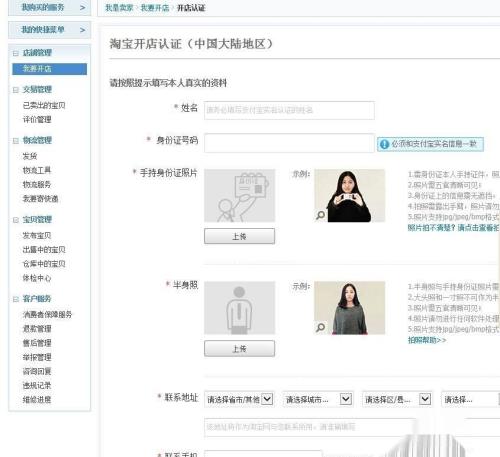Collapse the 物流管理 section icon
This screenshot has width=500, height=457.
pyautogui.click(x=16, y=141)
